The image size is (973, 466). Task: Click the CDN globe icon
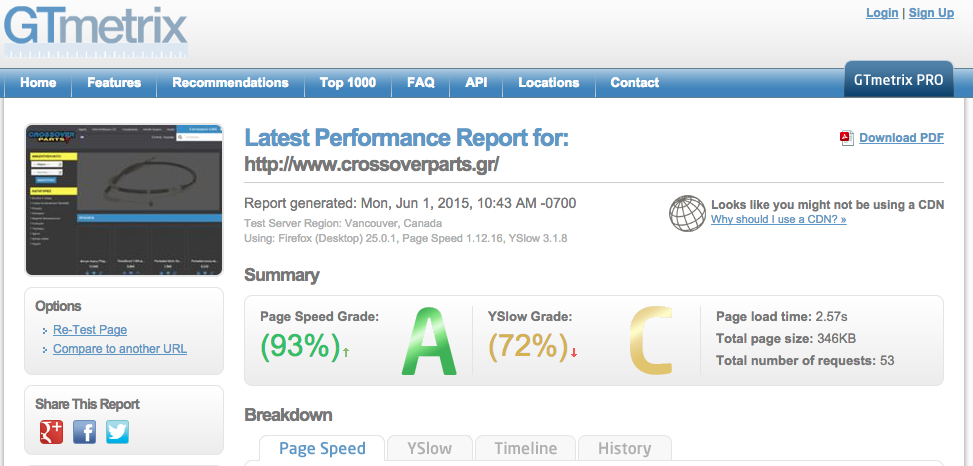coord(687,213)
